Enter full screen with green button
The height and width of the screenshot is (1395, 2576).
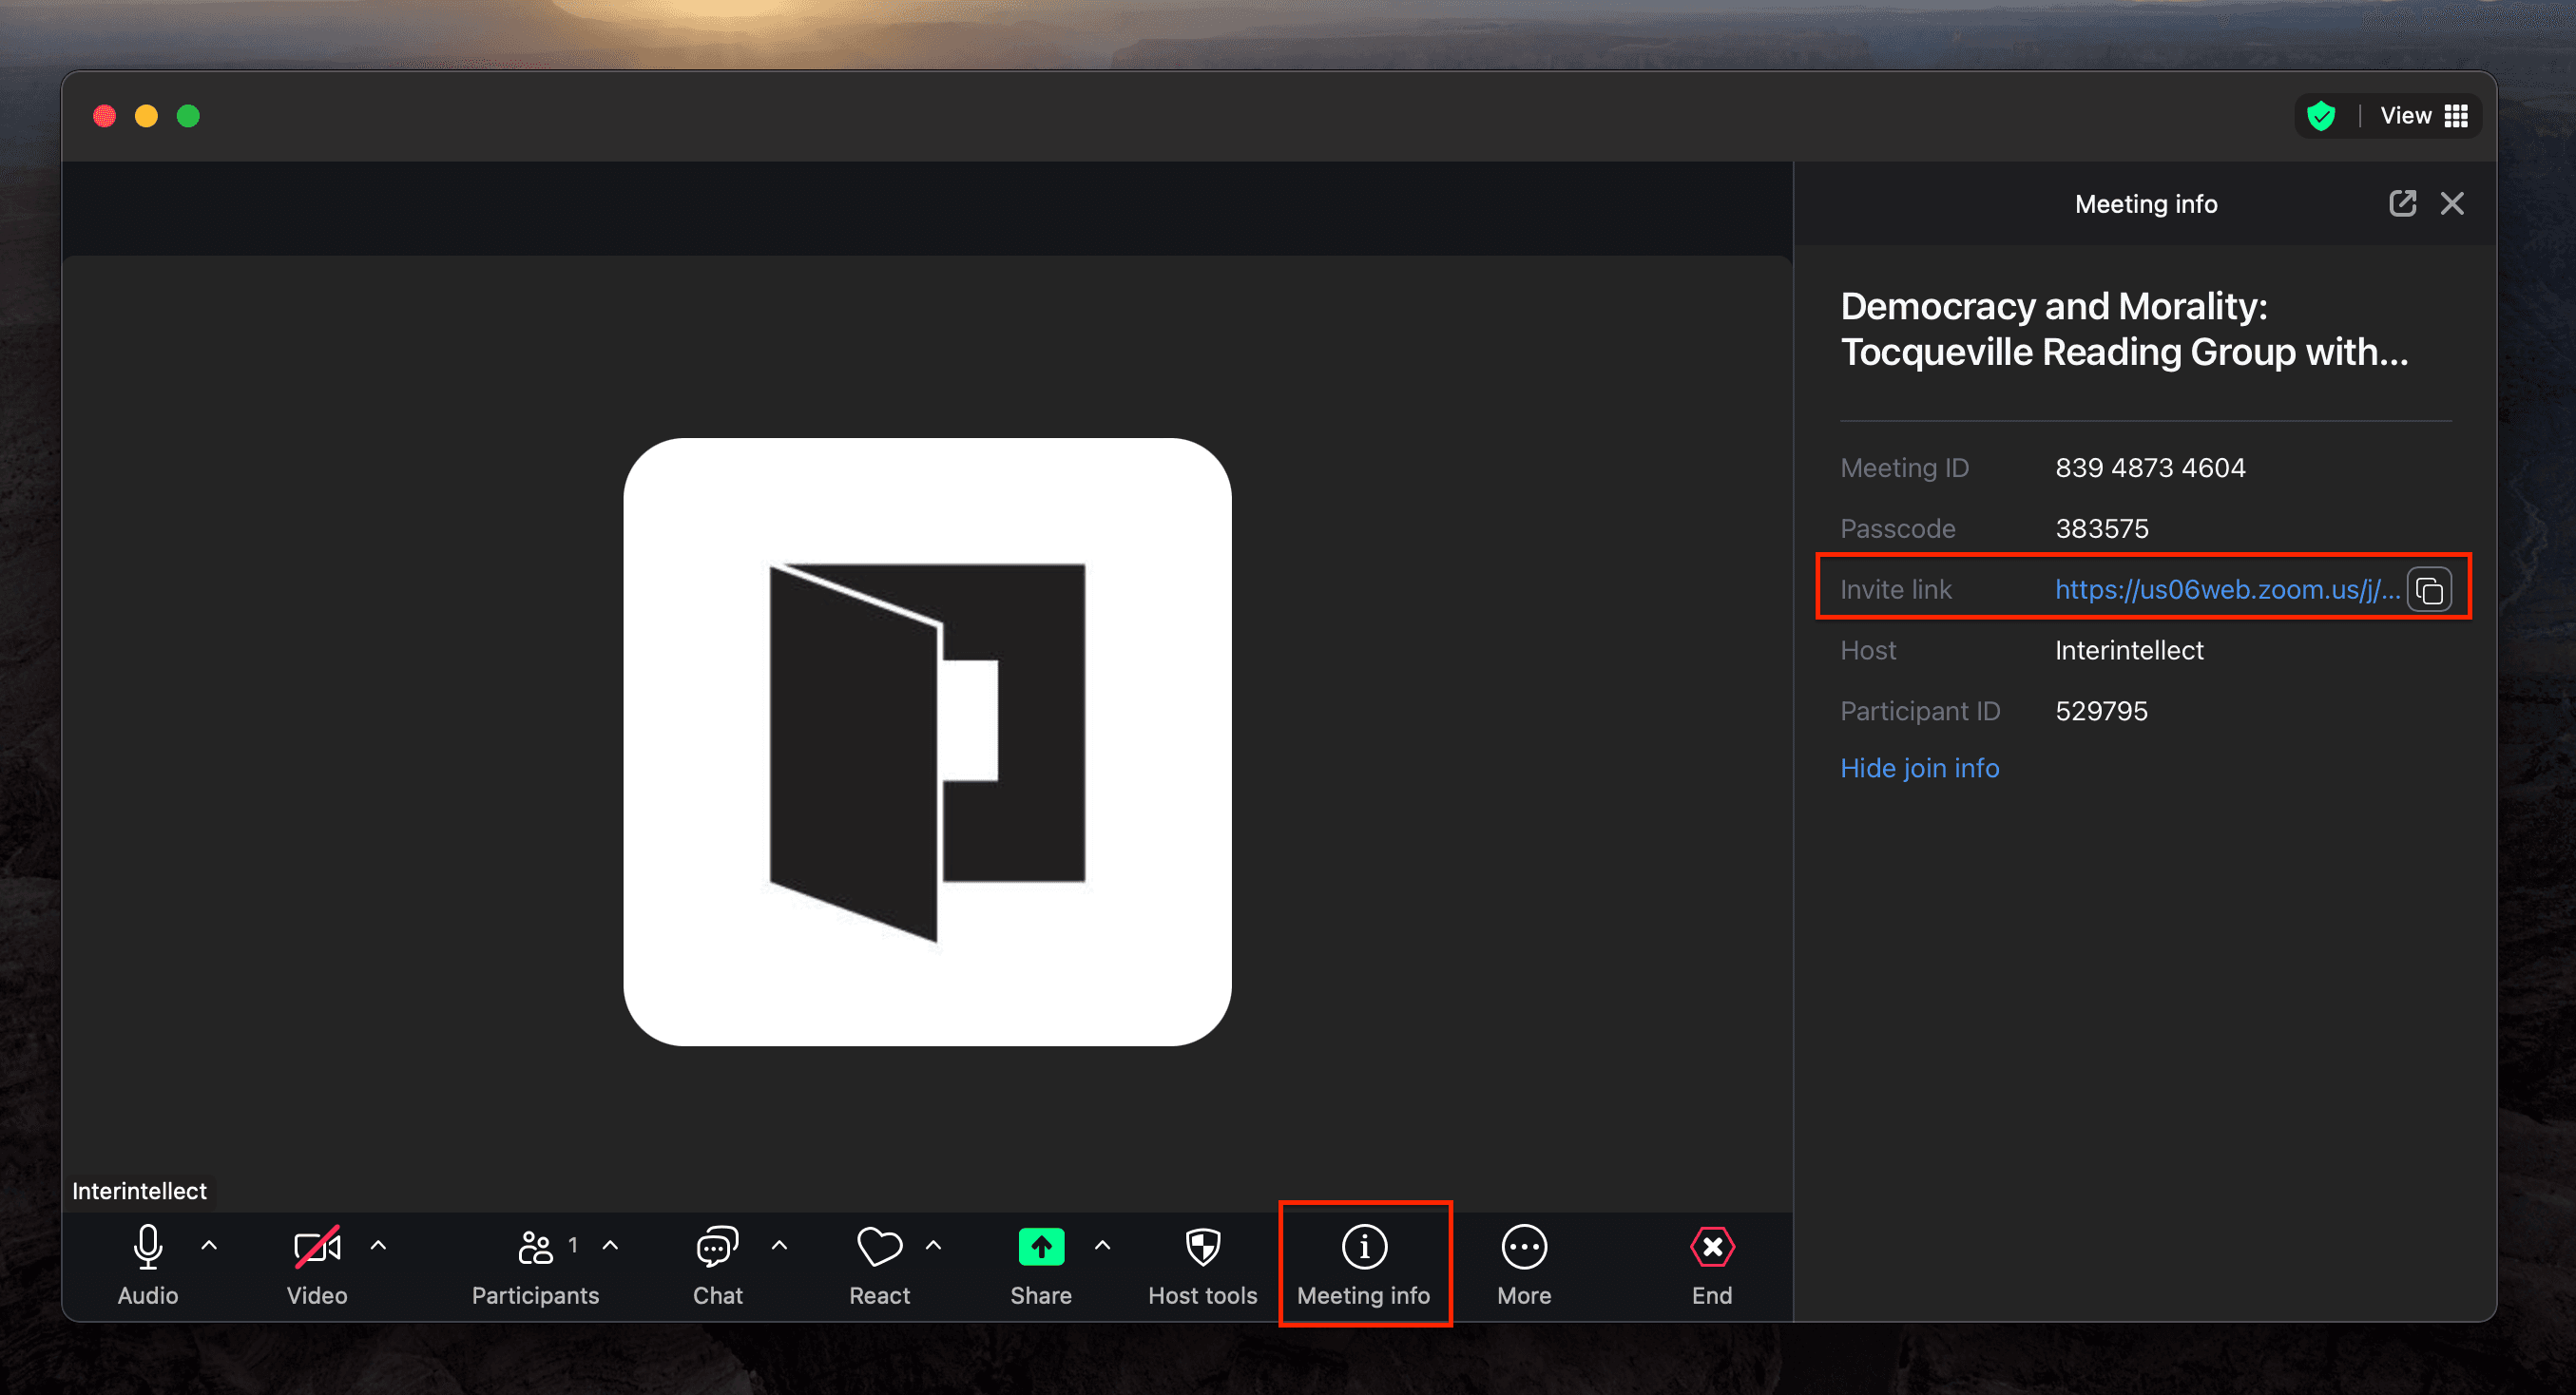[188, 116]
